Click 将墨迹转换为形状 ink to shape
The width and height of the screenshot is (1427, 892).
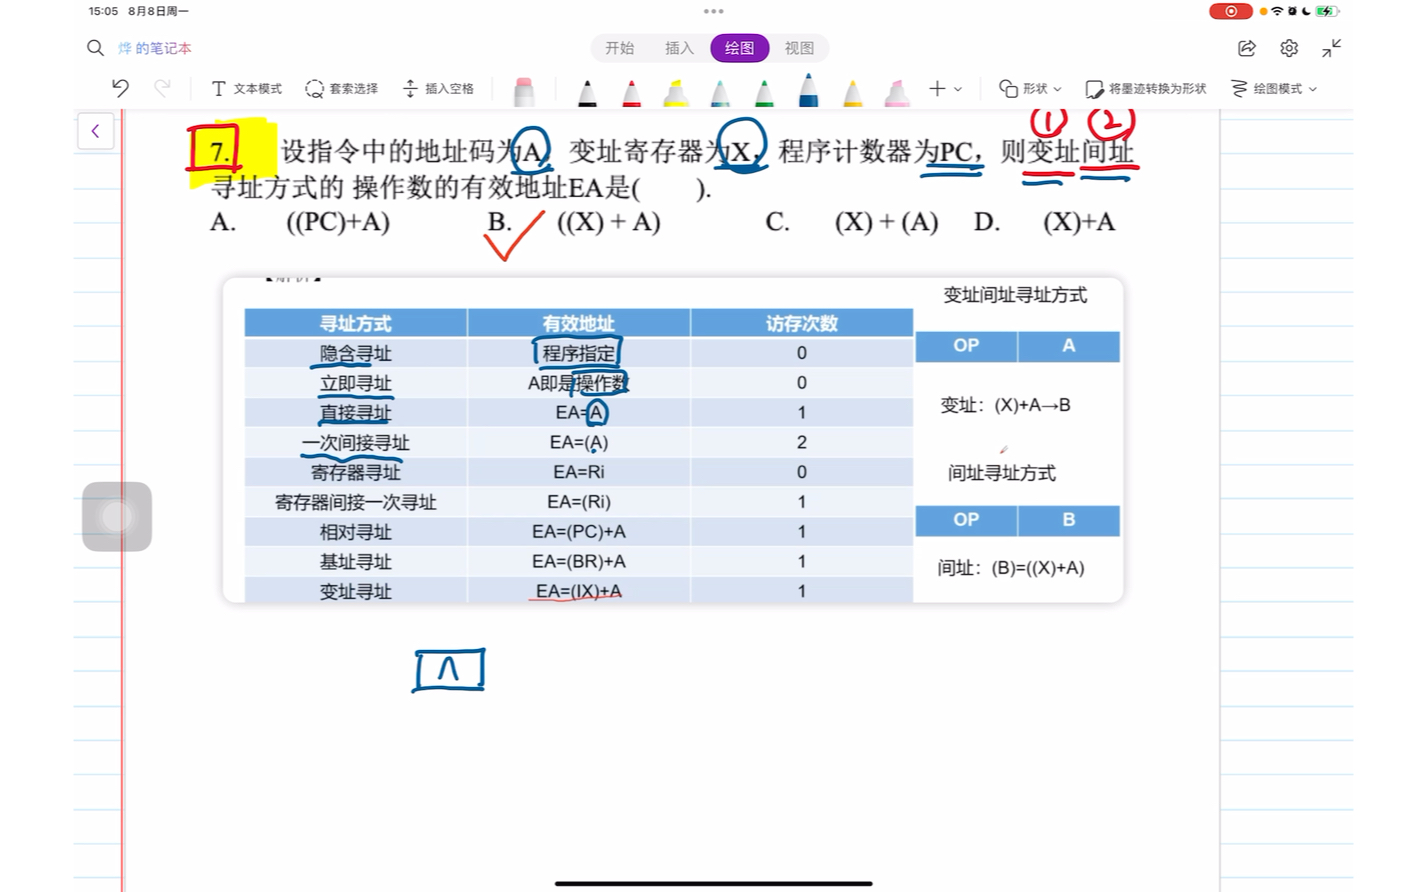point(1146,88)
